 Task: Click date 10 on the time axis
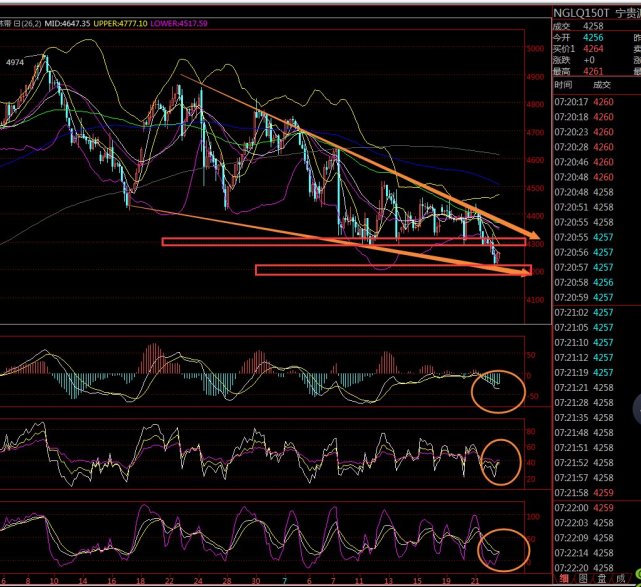click(54, 580)
